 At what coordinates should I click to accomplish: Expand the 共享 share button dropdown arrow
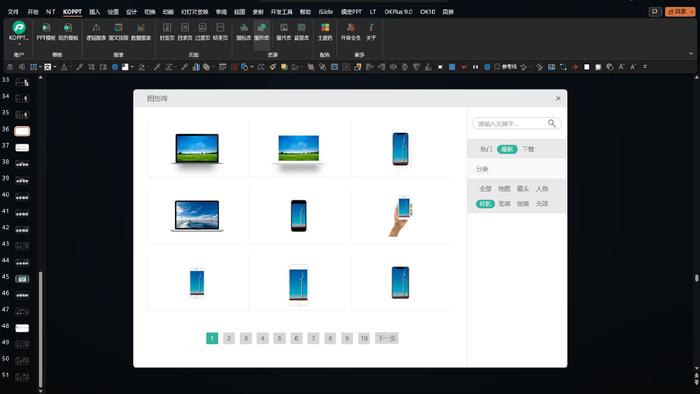click(692, 12)
